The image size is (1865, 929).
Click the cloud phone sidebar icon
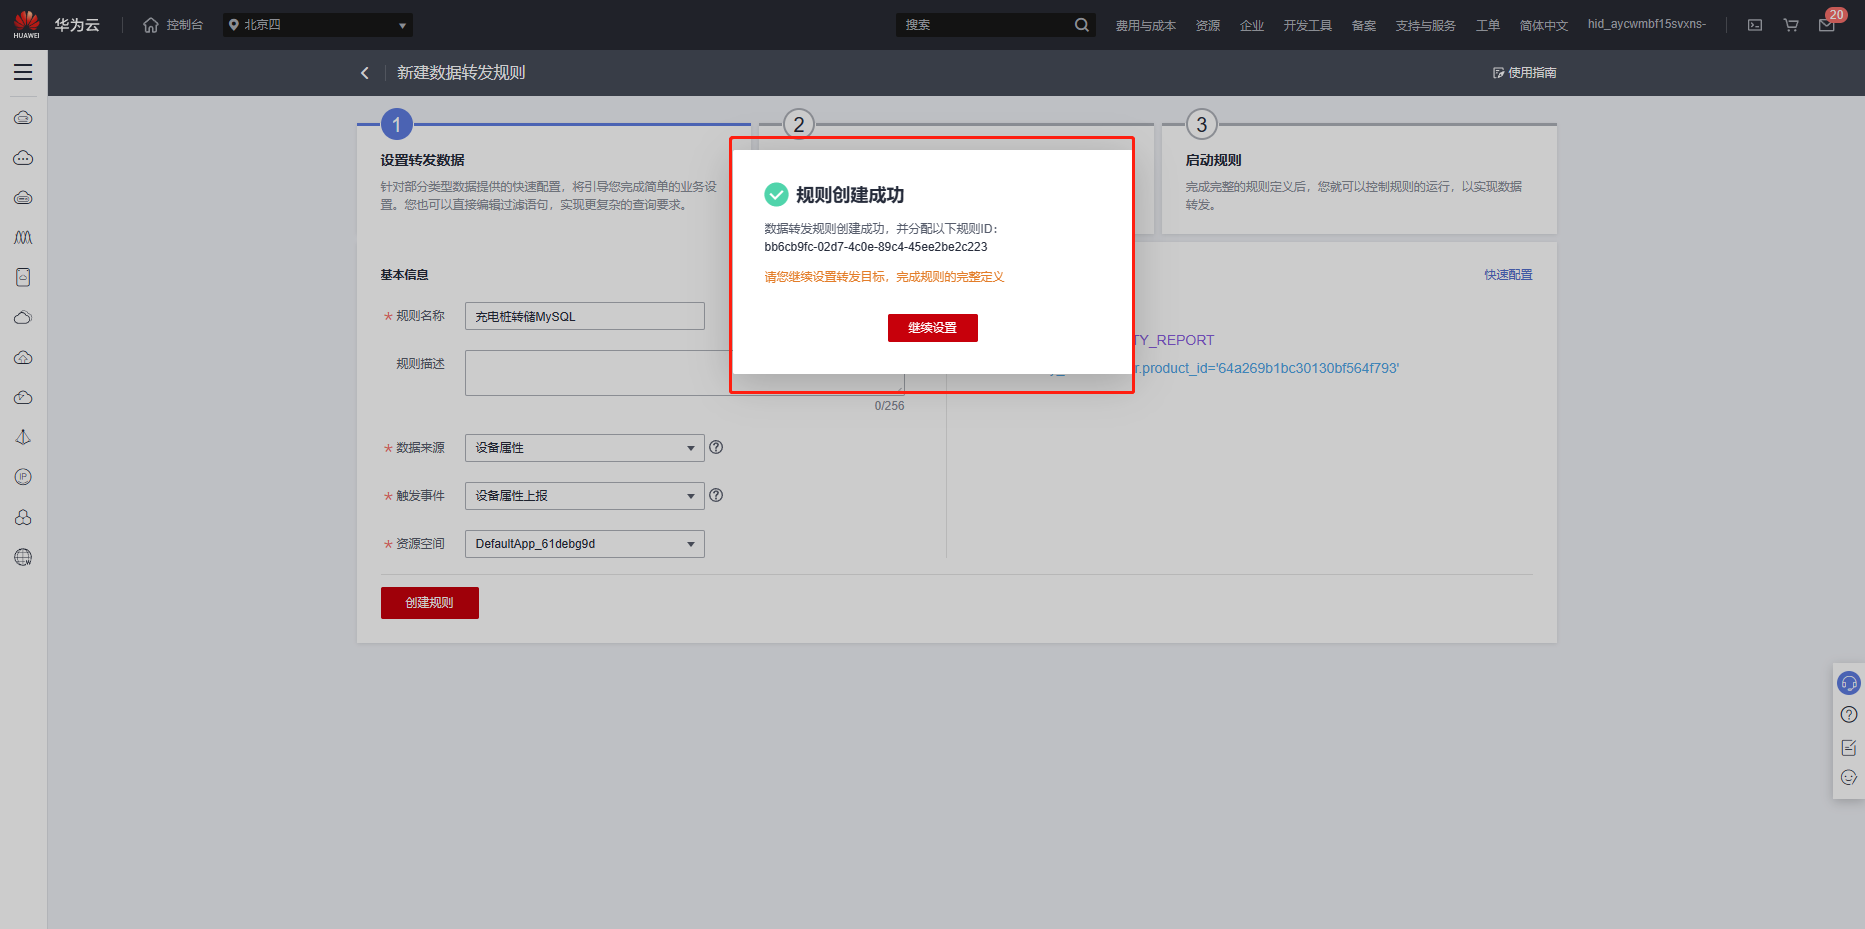23,278
